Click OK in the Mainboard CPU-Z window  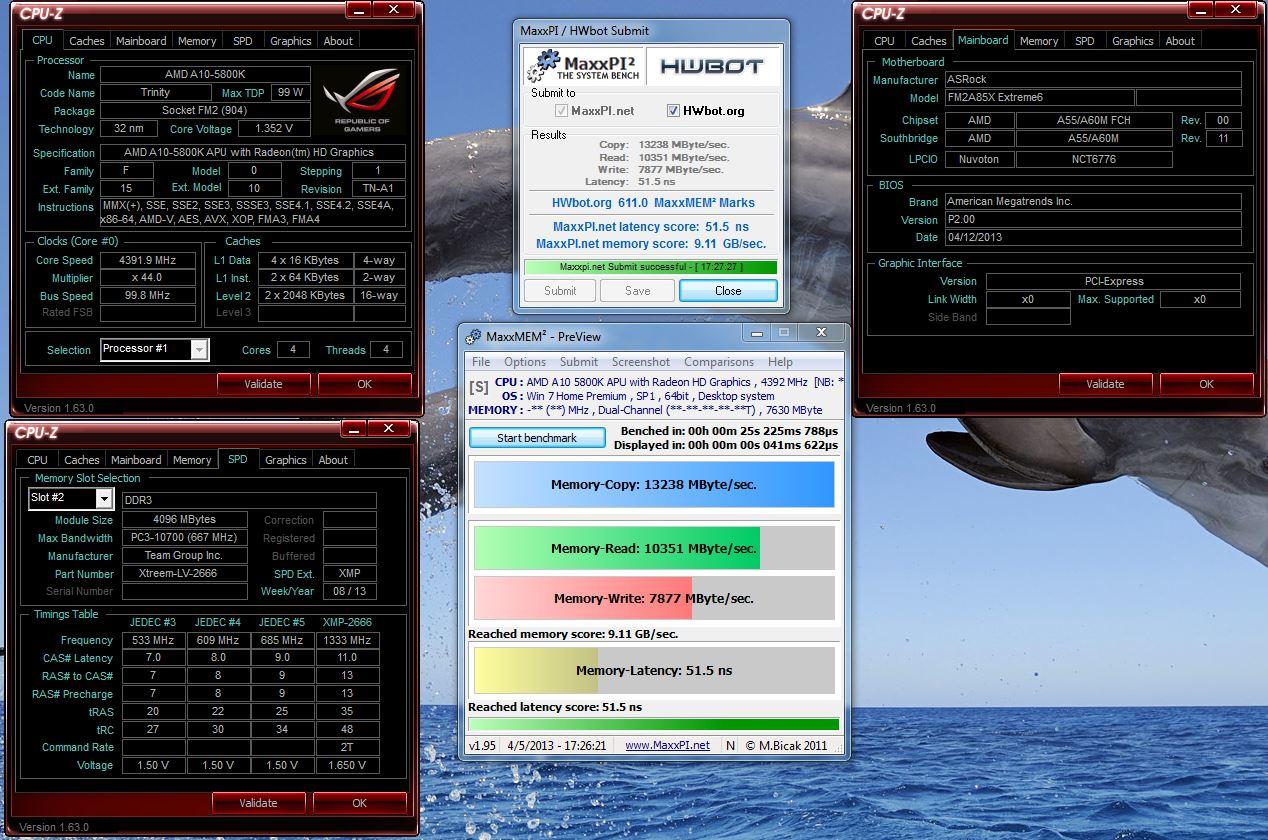(x=1206, y=384)
